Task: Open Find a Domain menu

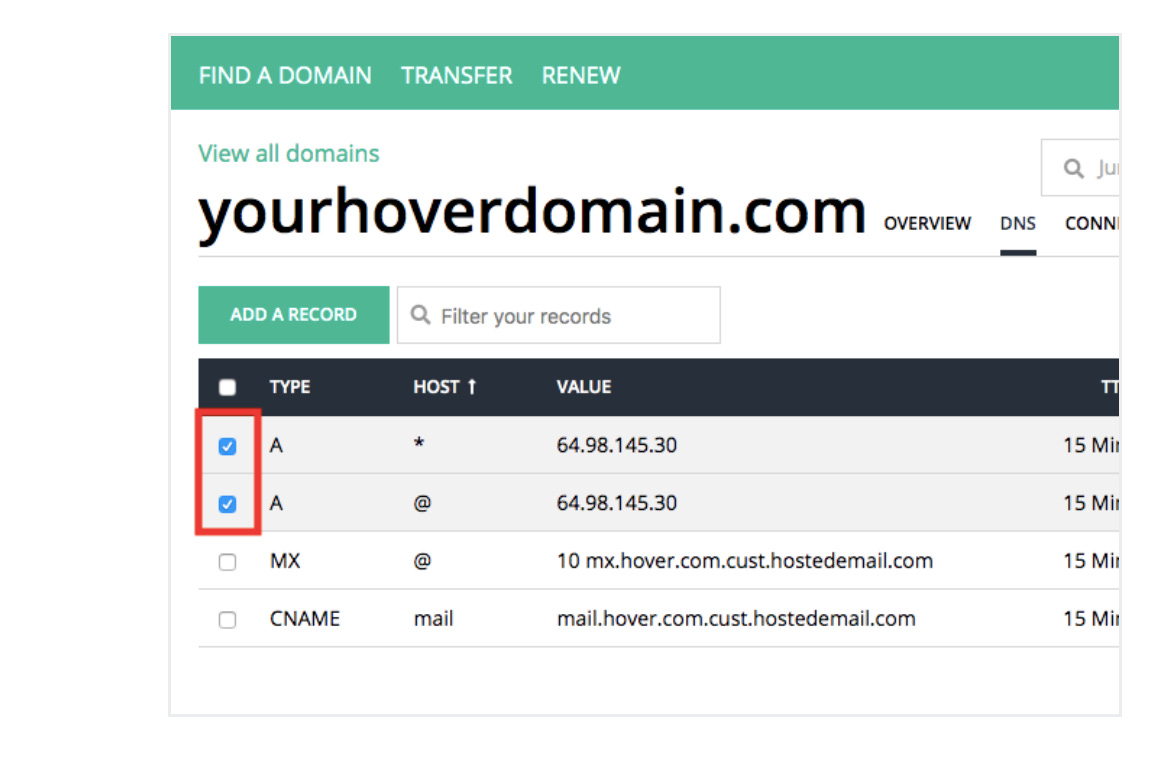Action: (284, 75)
